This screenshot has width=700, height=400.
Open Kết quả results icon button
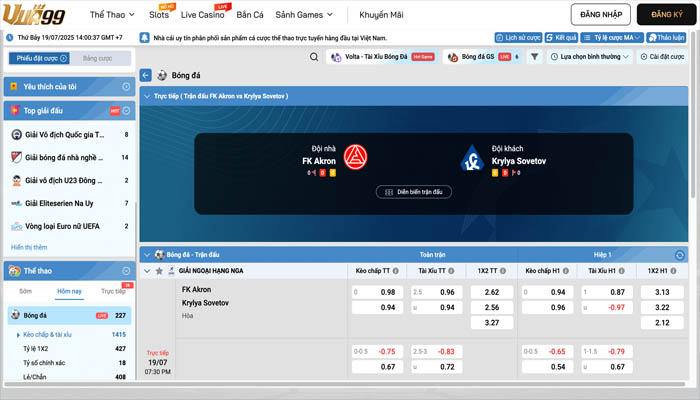pos(562,37)
